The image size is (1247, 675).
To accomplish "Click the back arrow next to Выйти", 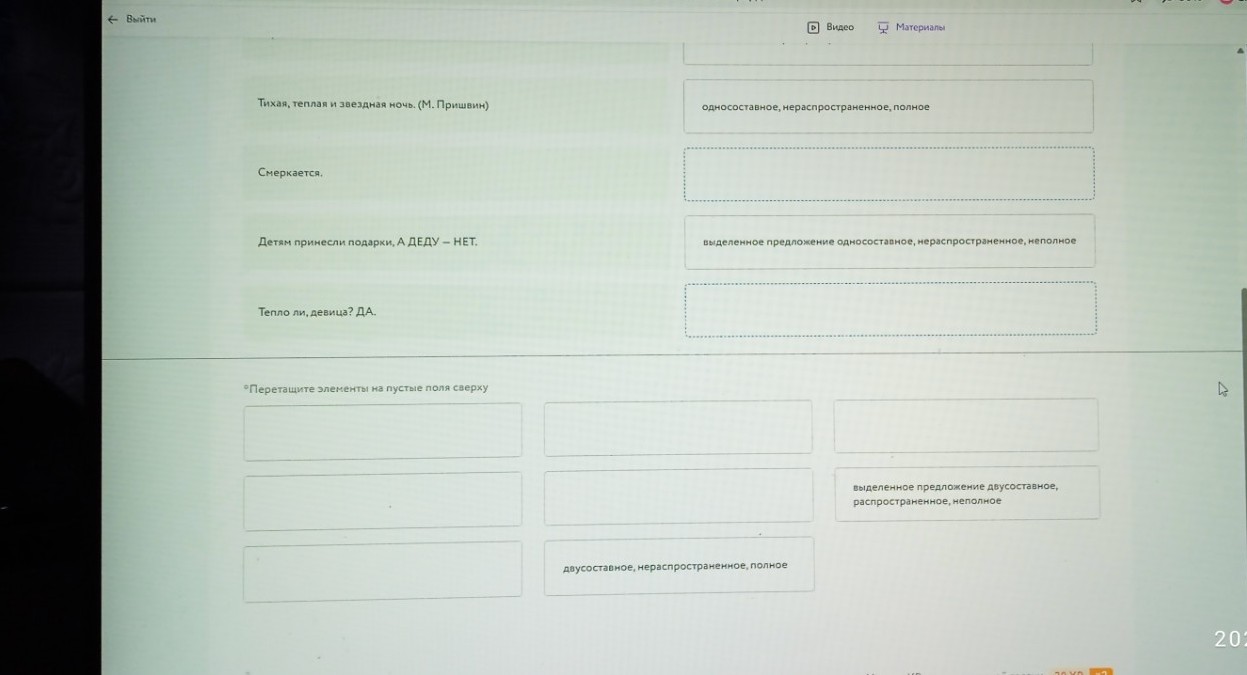I will [x=113, y=19].
